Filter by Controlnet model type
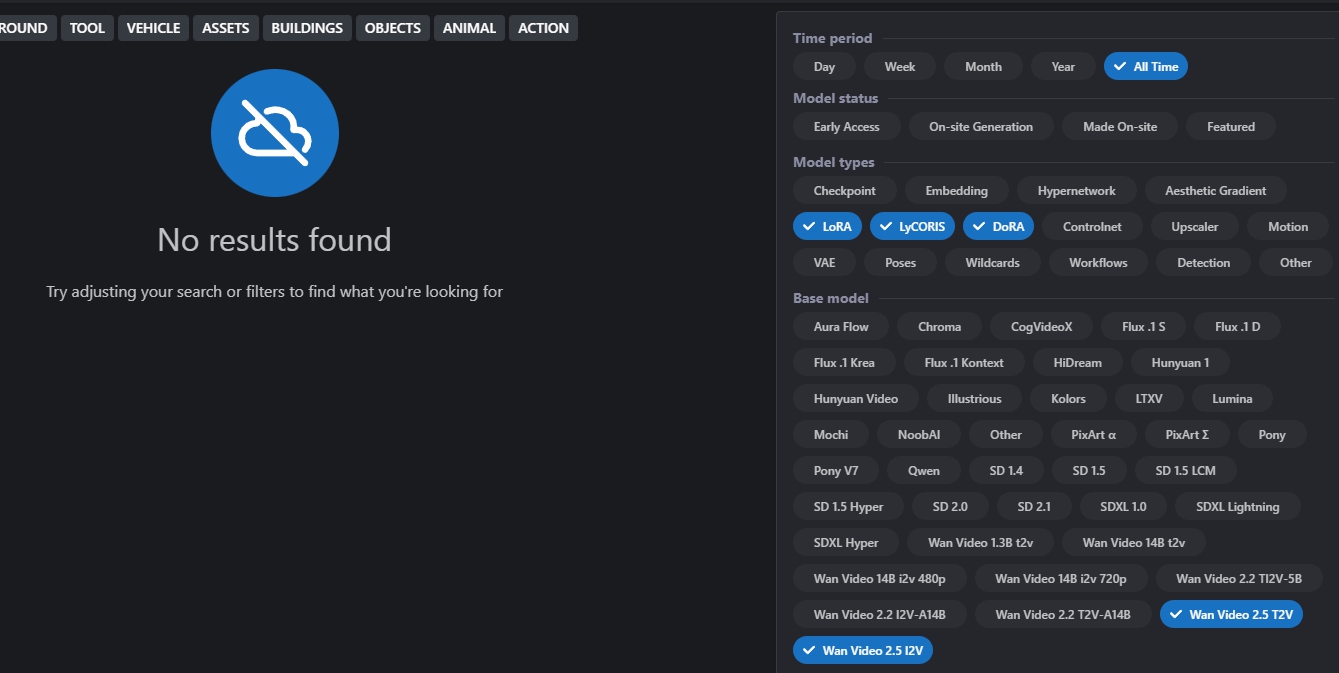The image size is (1339, 673). pos(1092,227)
